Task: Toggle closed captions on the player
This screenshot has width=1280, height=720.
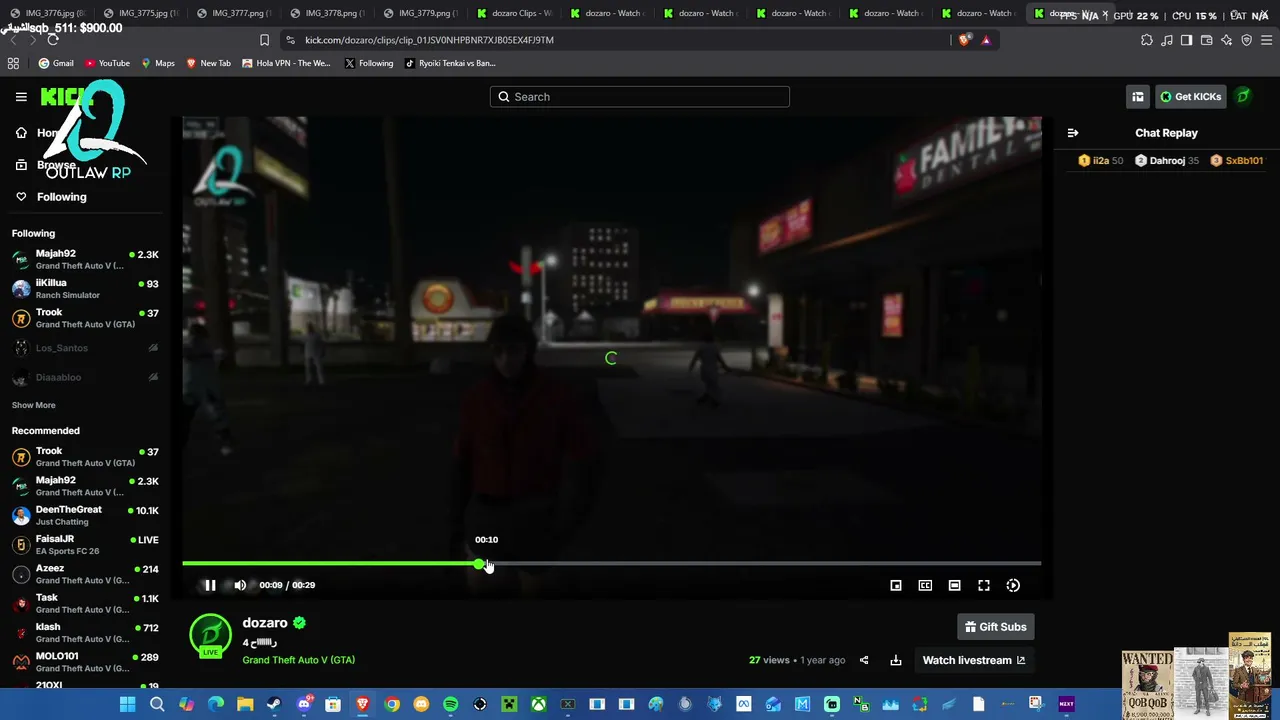Action: point(925,585)
